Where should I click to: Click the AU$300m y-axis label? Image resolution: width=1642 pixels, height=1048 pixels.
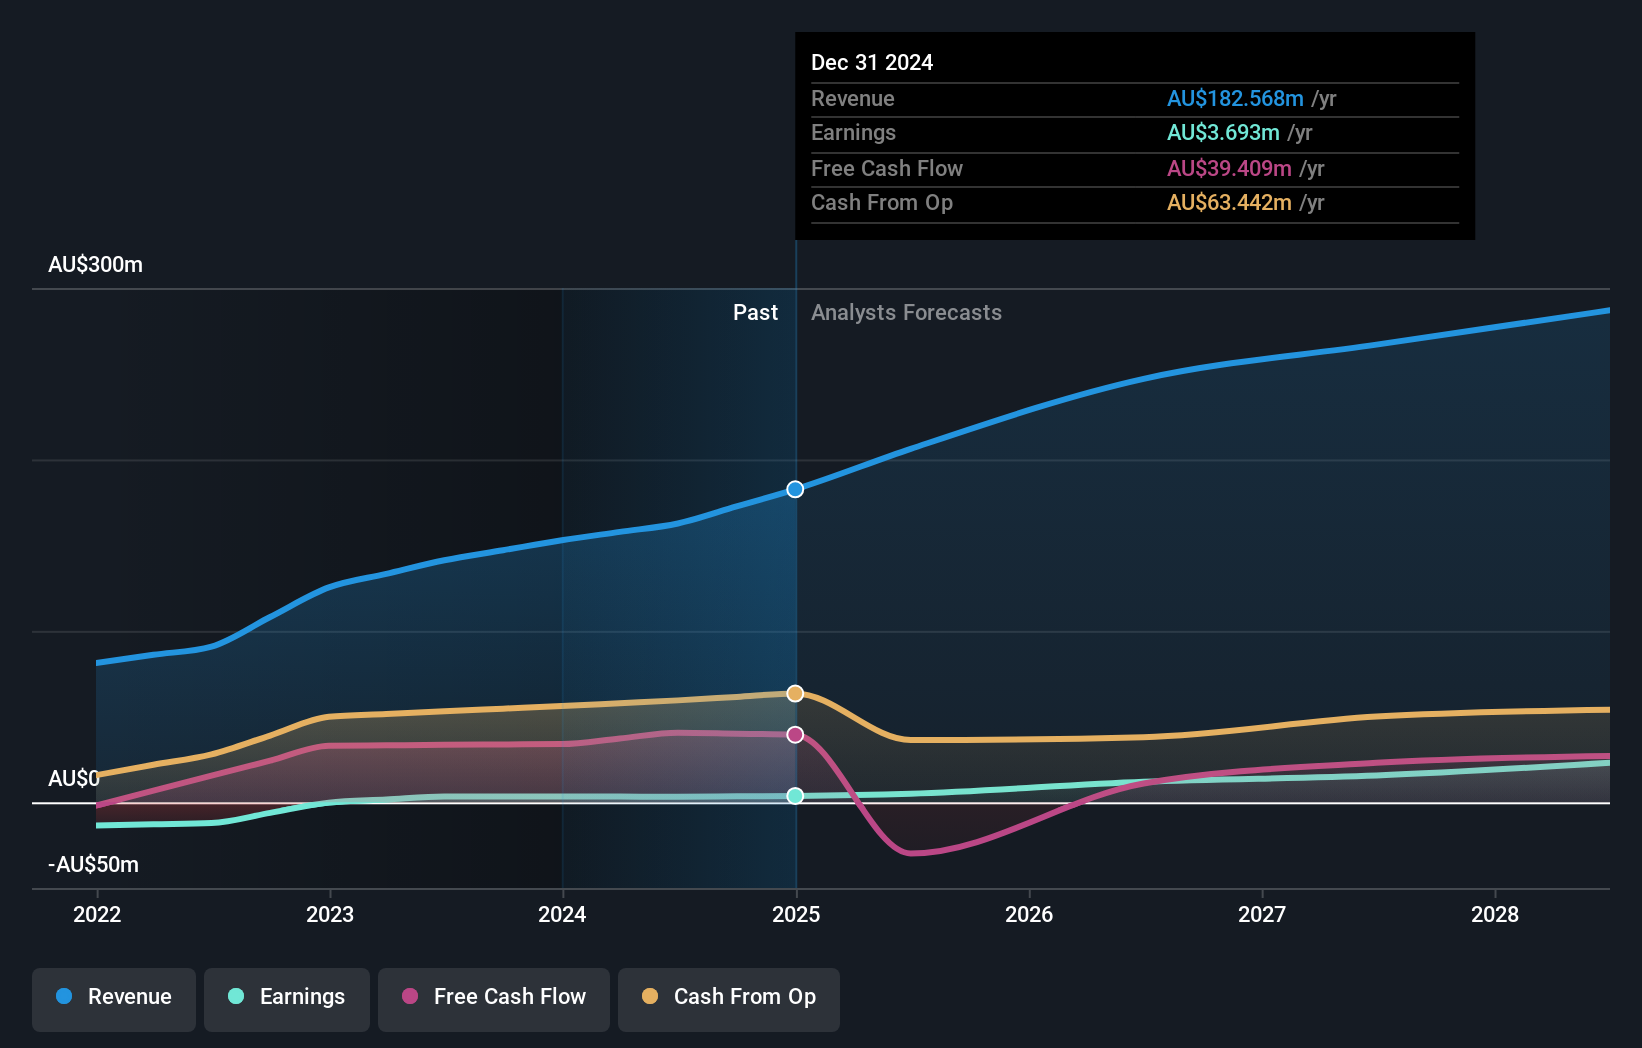pyautogui.click(x=96, y=265)
